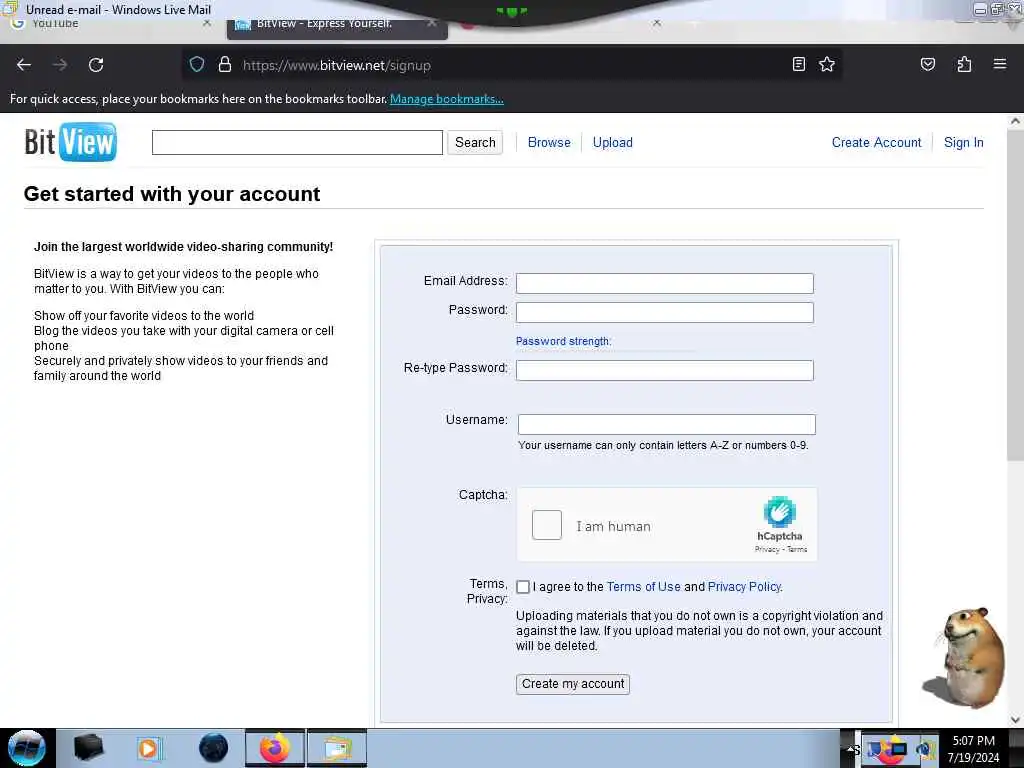This screenshot has width=1024, height=768.
Task: Click the Create my account button
Action: pos(573,684)
